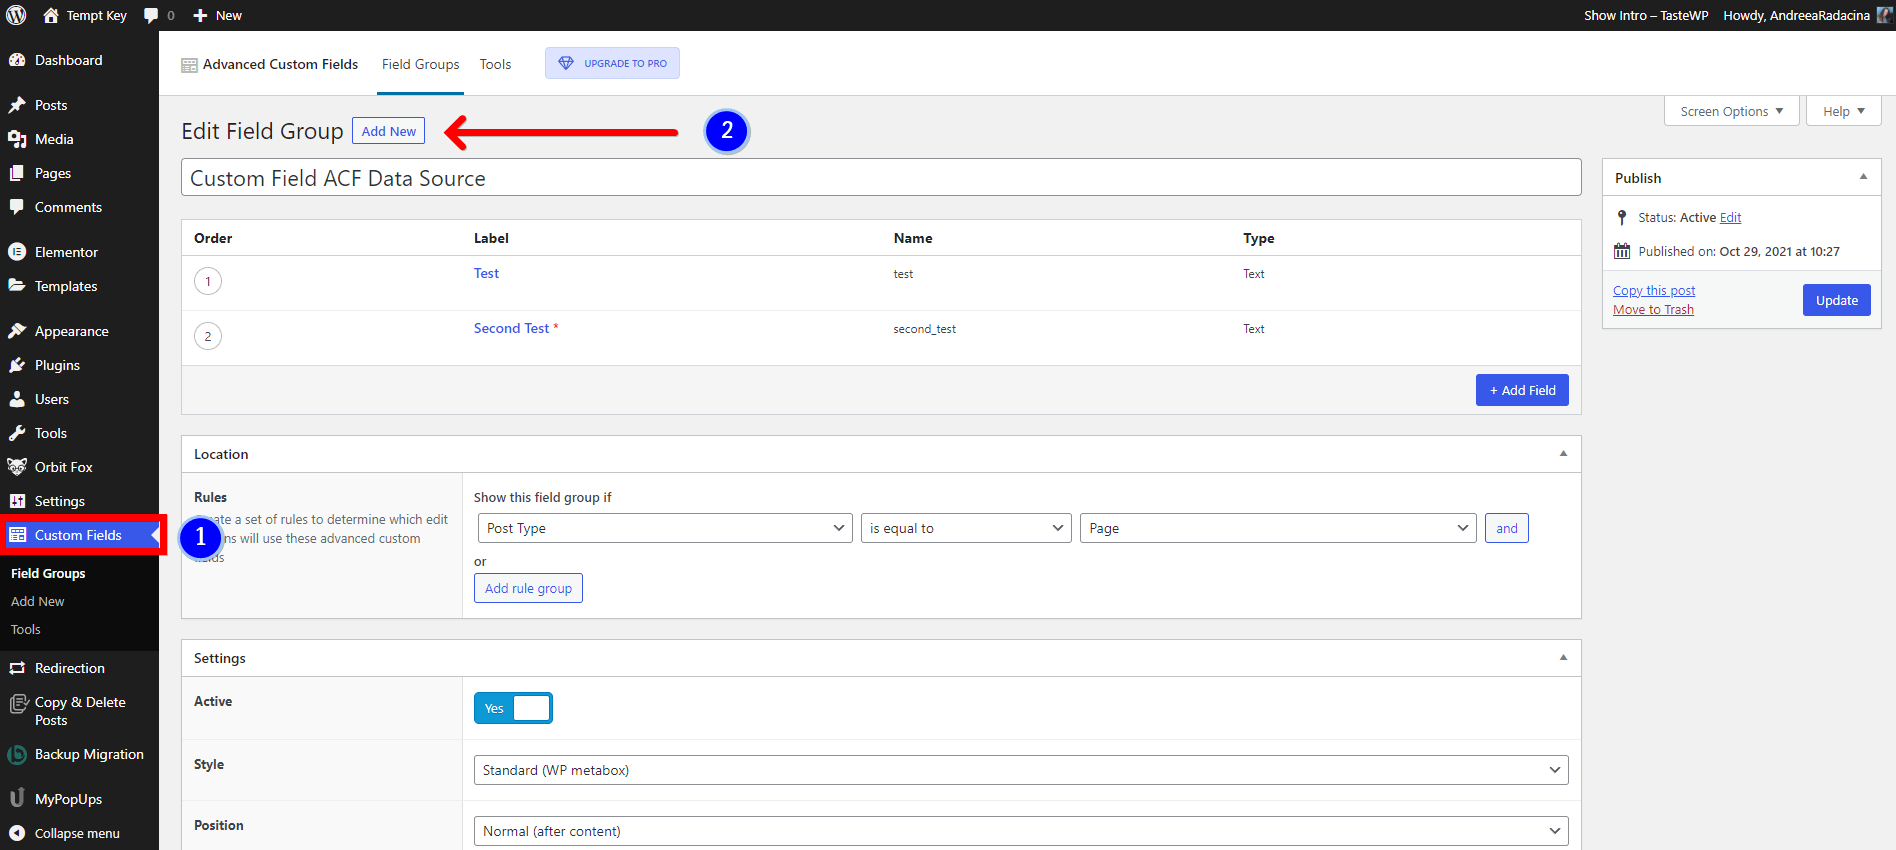Screen dimensions: 1896x850
Task: Expand the Style Standard metabox dropdown
Action: pos(1020,770)
